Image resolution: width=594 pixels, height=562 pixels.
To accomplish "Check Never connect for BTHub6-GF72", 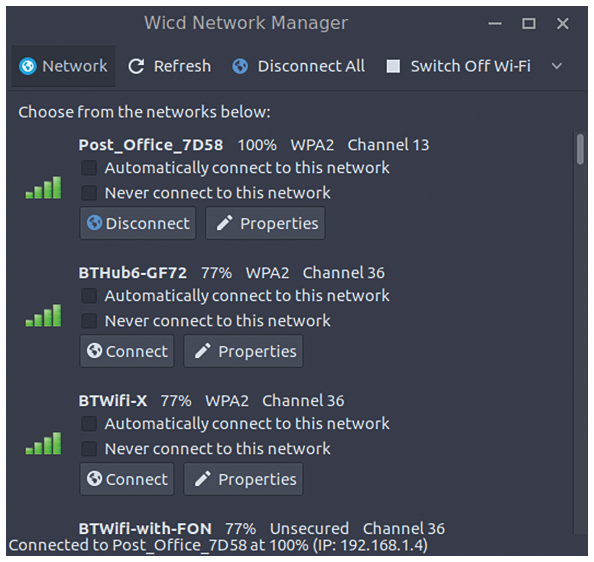I will (x=89, y=321).
